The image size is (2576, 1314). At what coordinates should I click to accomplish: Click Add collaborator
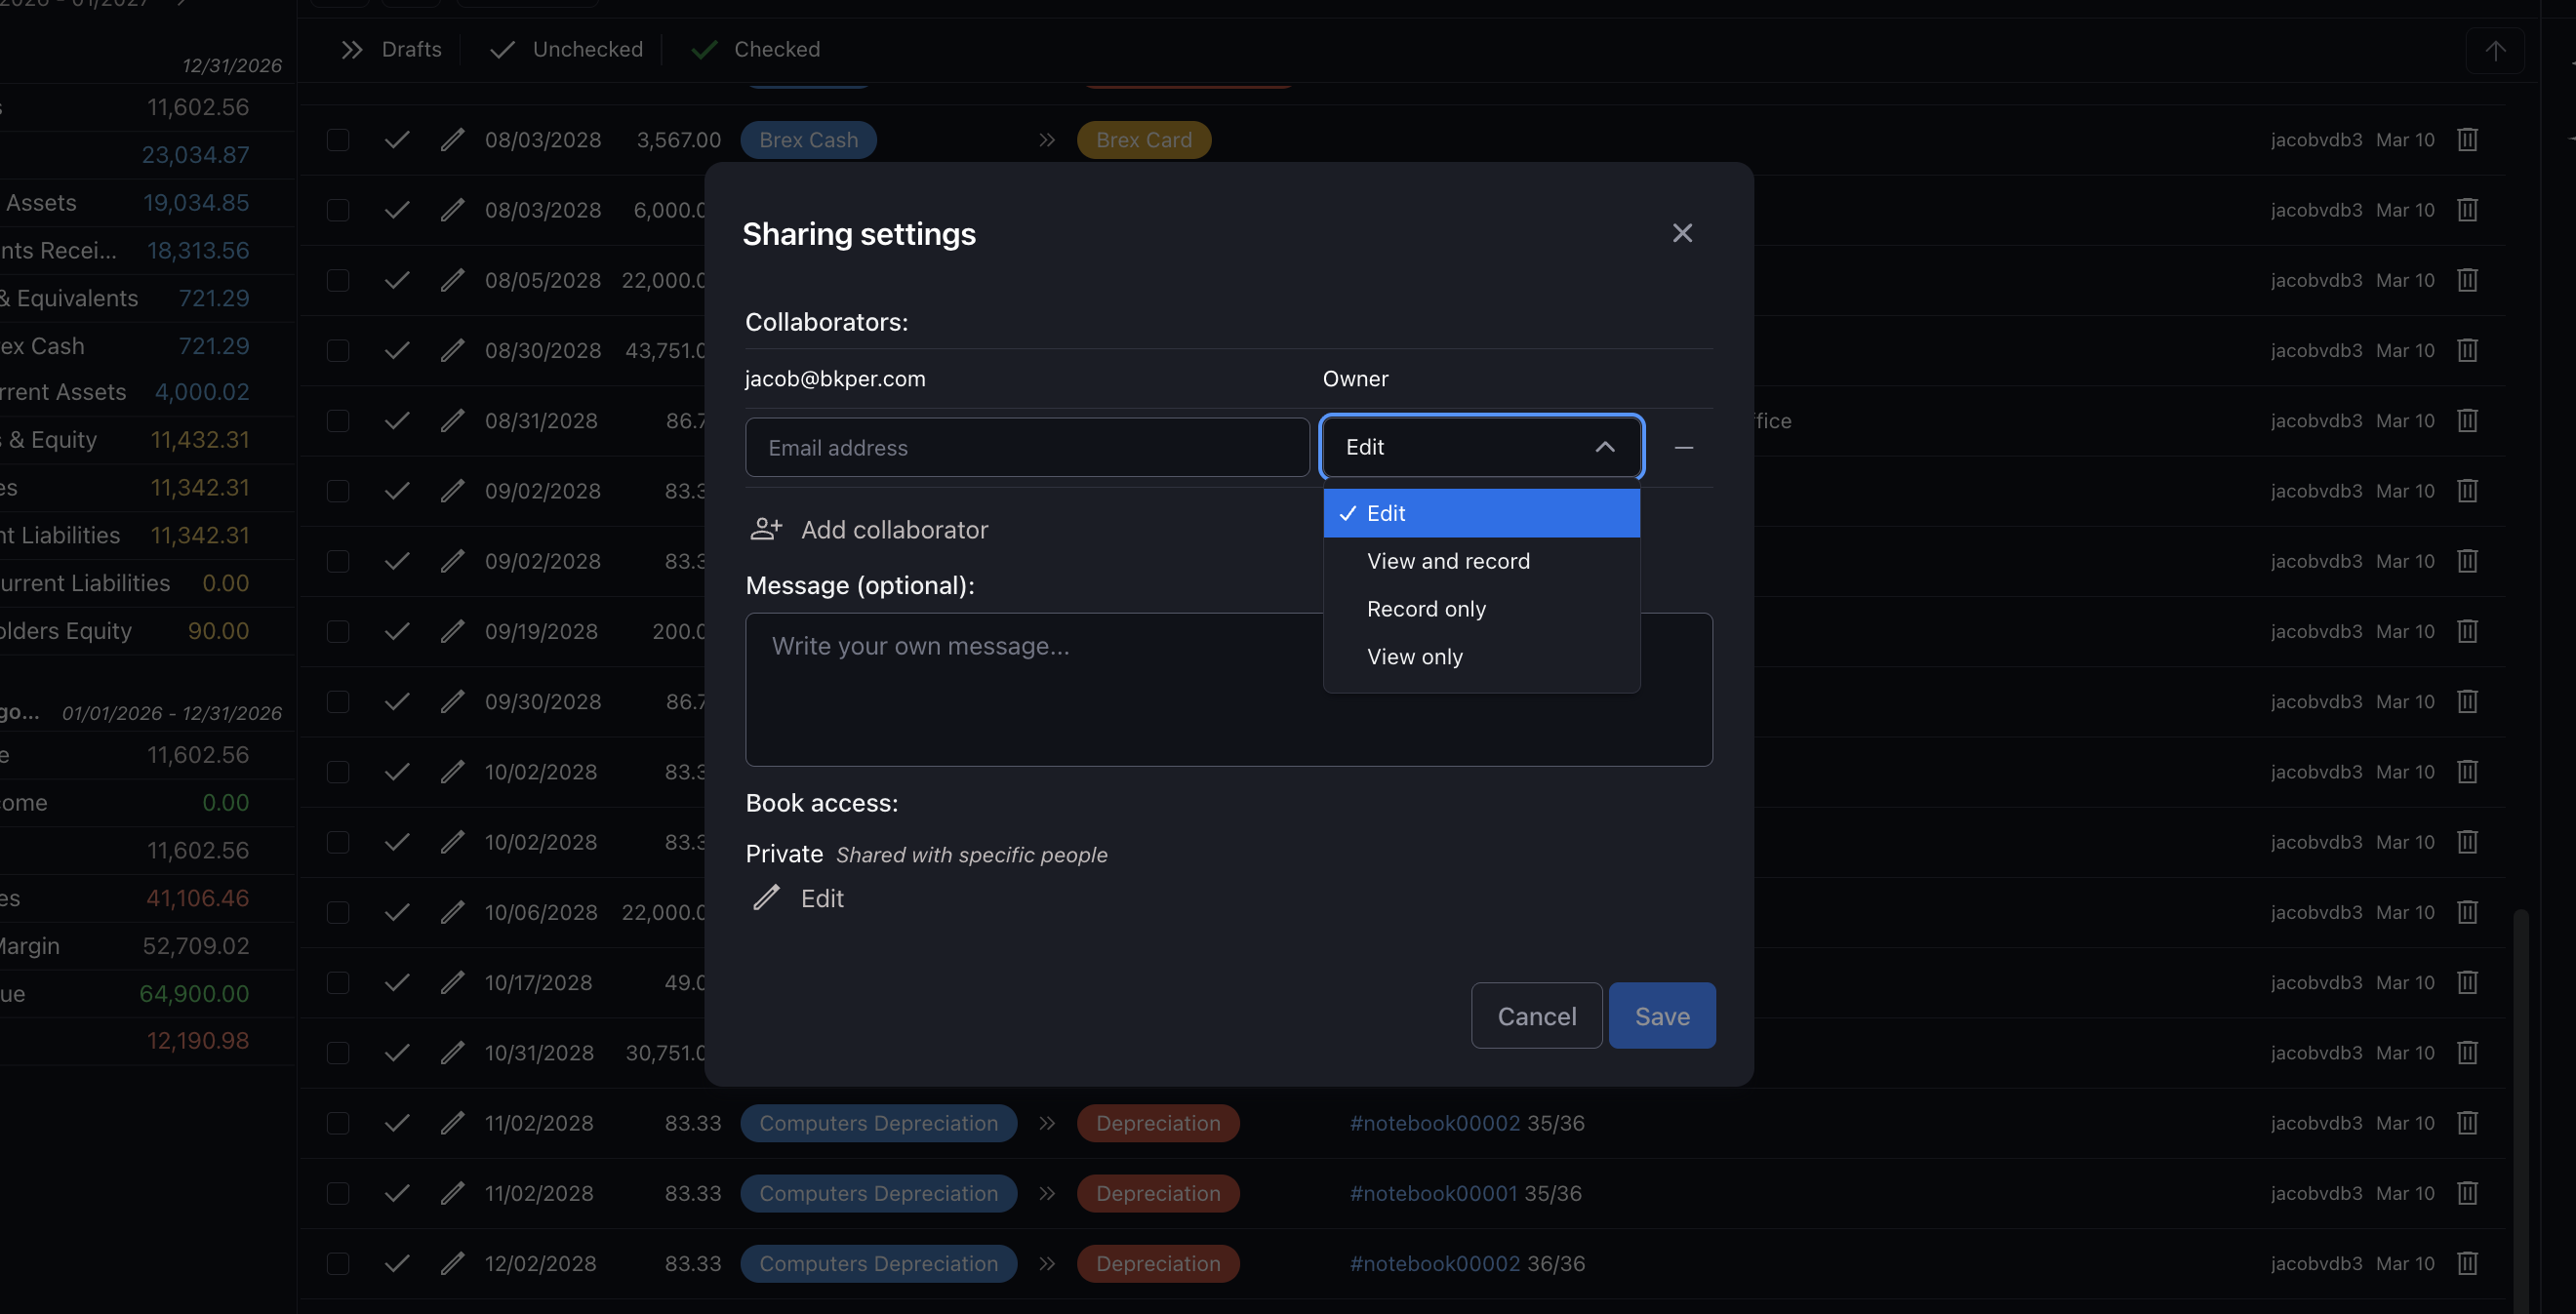[869, 529]
